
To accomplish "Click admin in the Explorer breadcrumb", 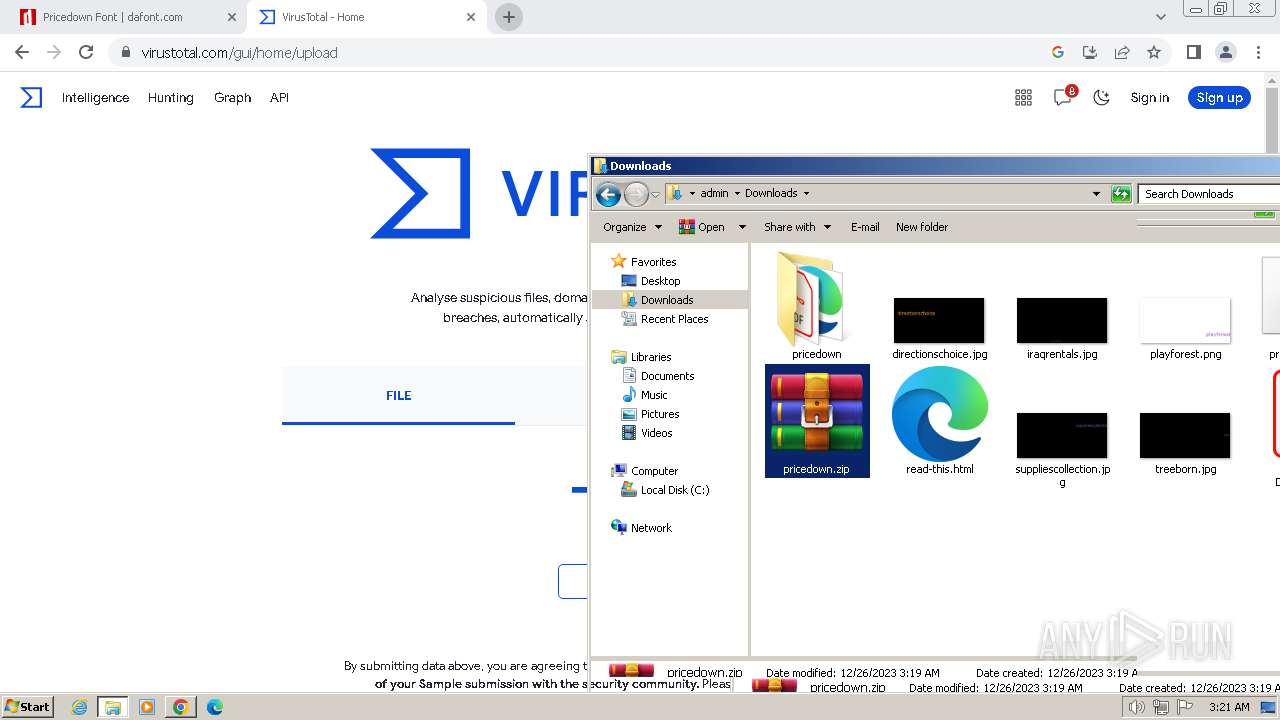I will coord(714,193).
